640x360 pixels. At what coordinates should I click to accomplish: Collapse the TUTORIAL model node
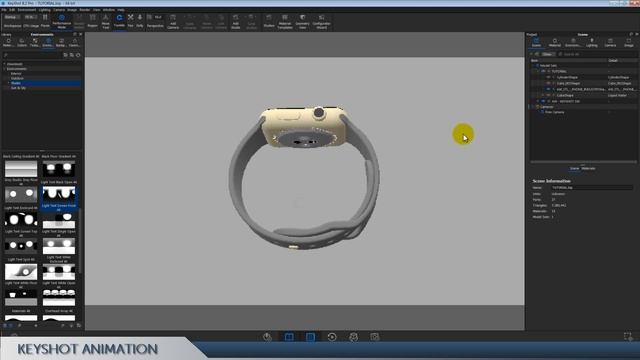(x=538, y=71)
